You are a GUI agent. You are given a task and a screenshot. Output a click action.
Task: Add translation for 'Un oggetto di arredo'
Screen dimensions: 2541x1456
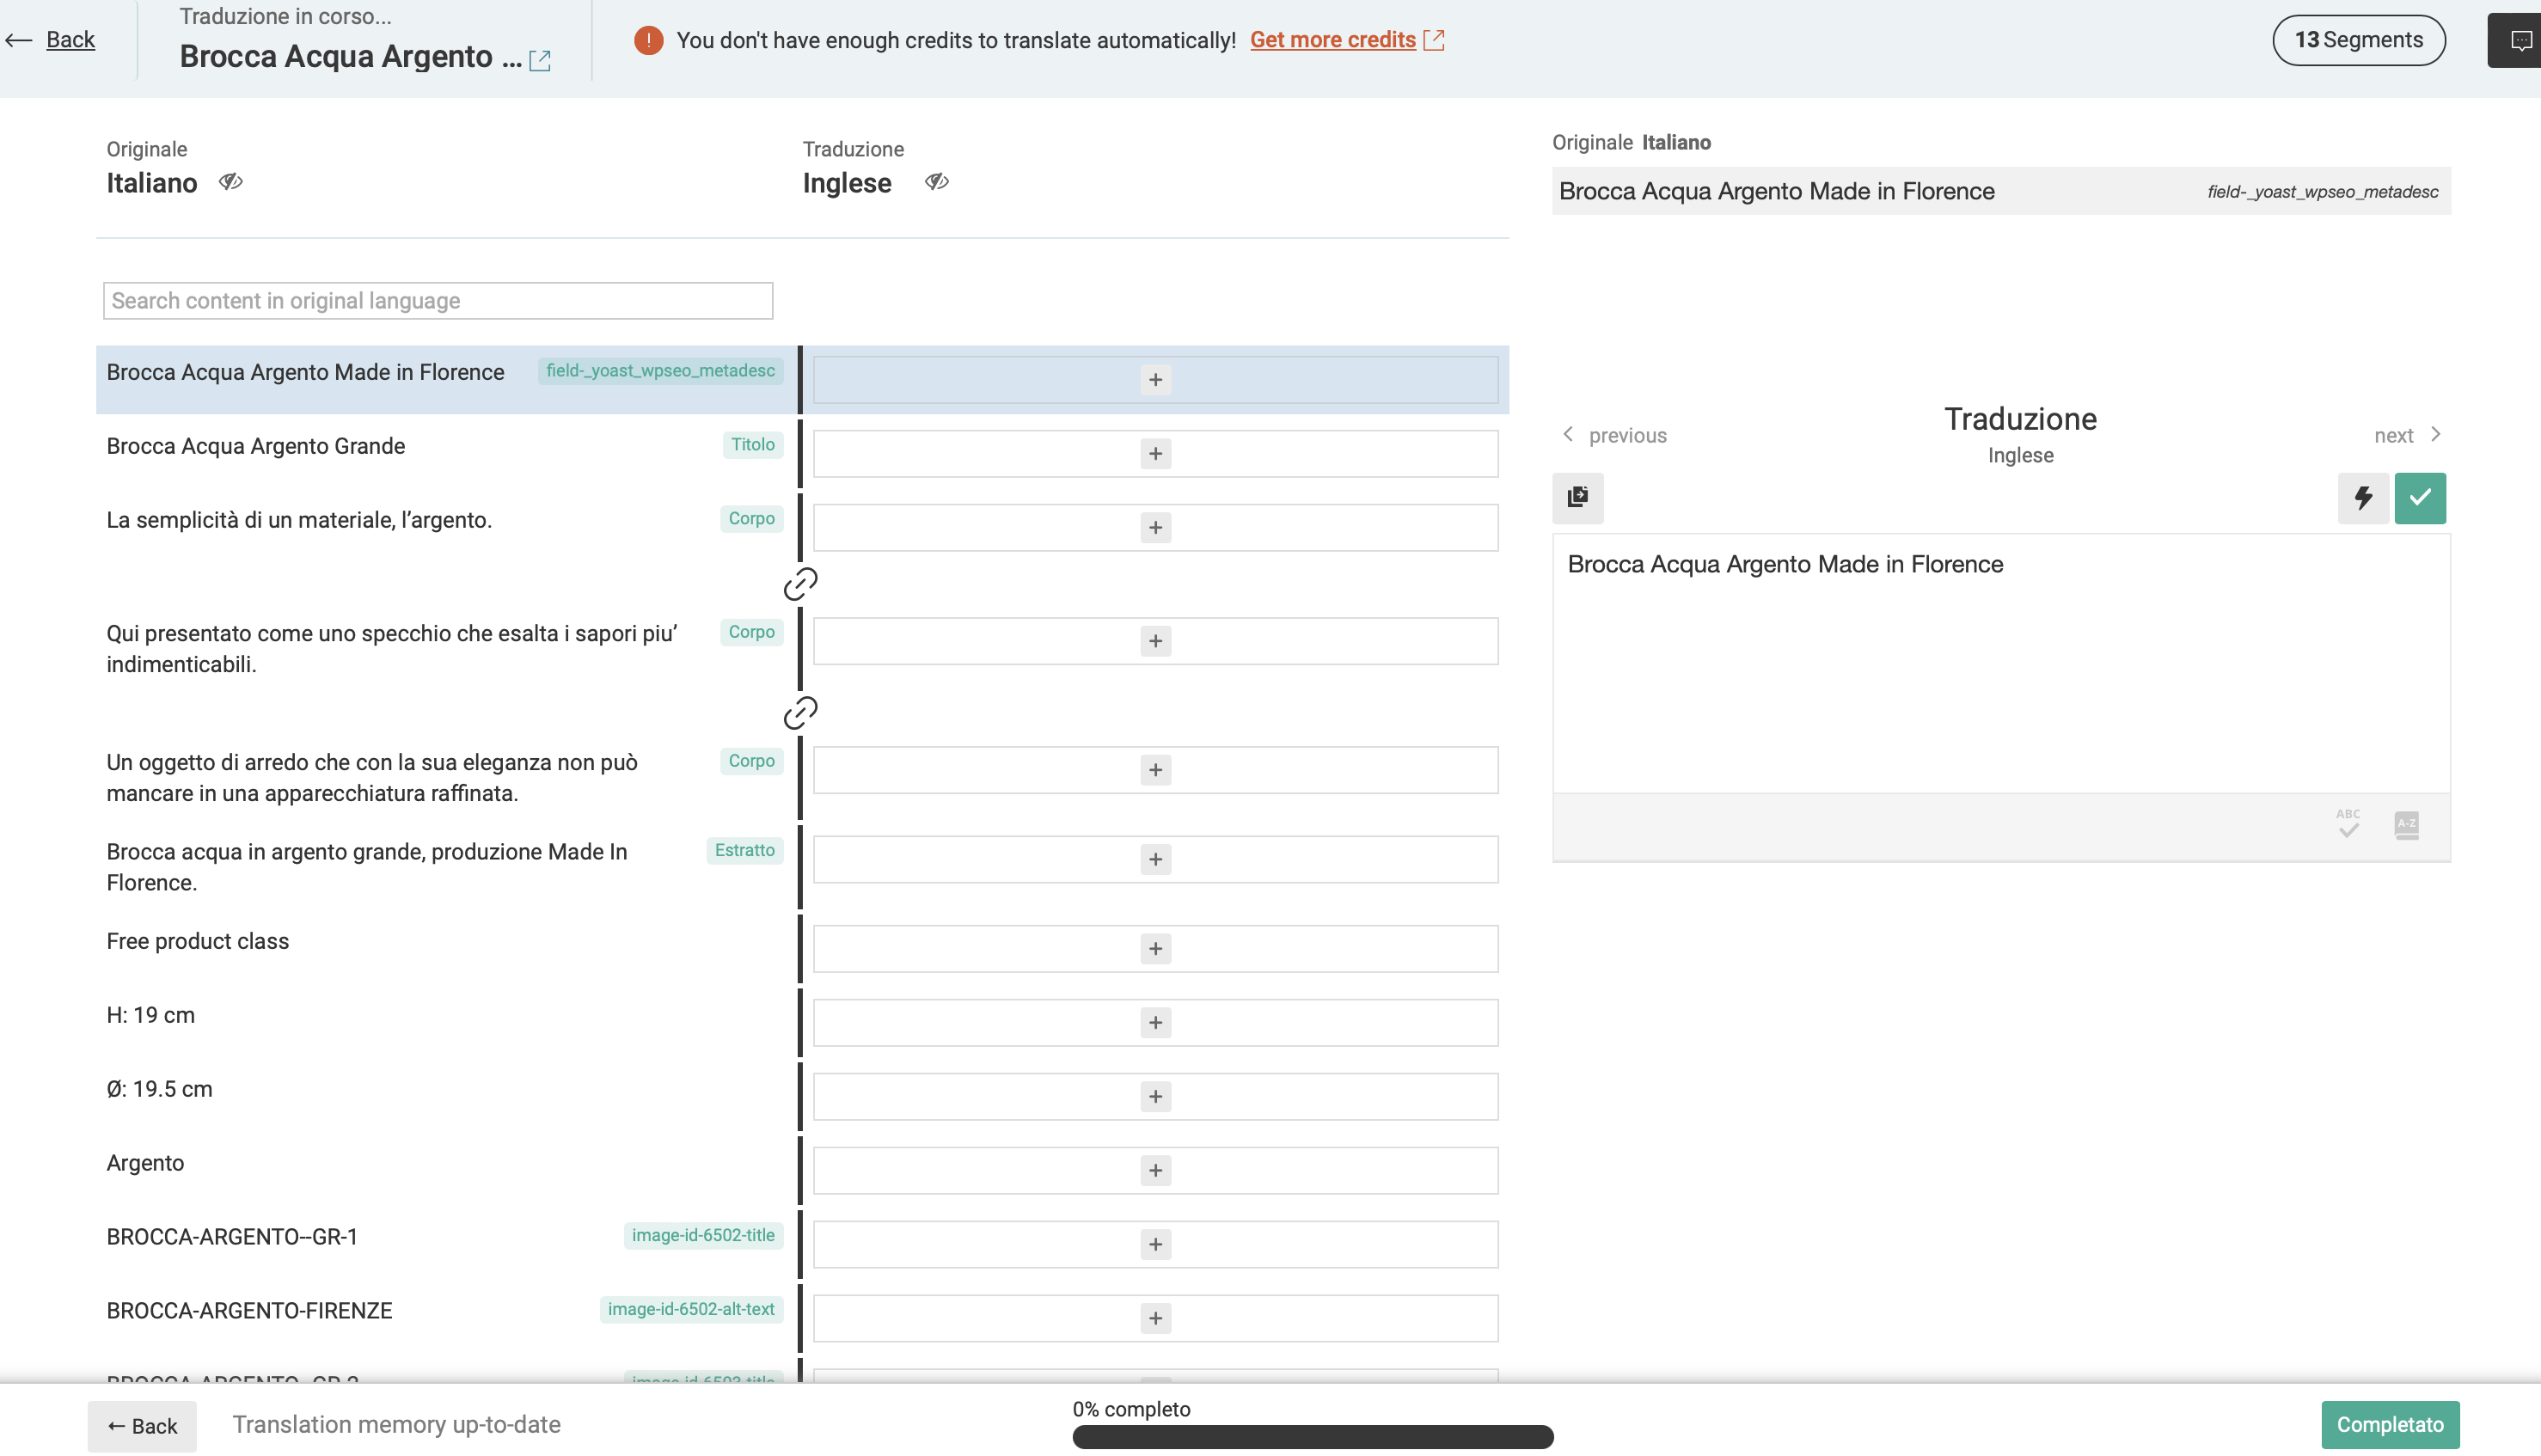(1155, 770)
